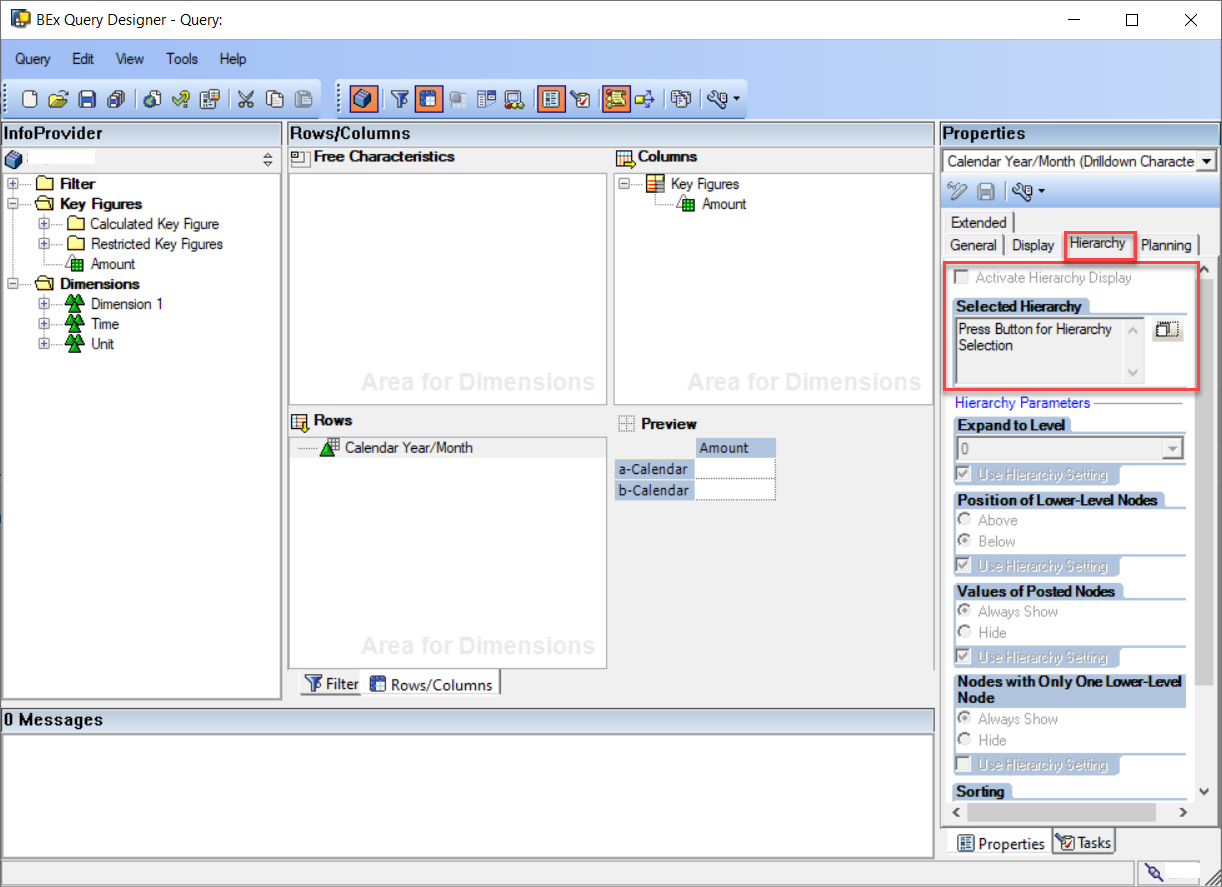This screenshot has height=887, width=1222.
Task: Expand the Restricted Key Figures folder
Action: point(44,244)
